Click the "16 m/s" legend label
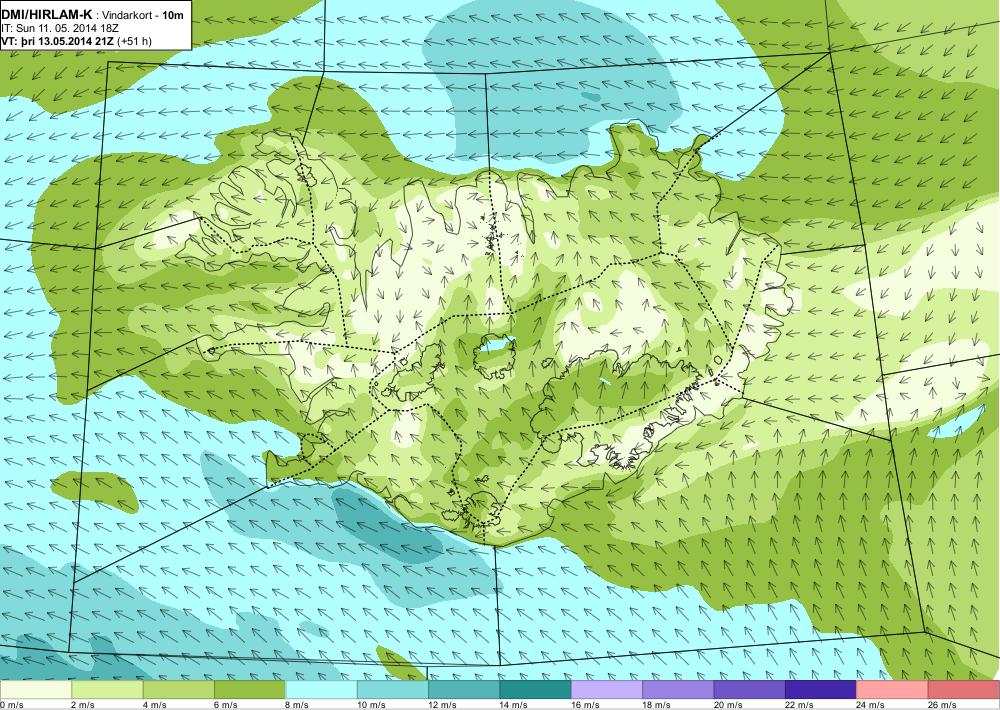The width and height of the screenshot is (1000, 710). click(x=585, y=705)
